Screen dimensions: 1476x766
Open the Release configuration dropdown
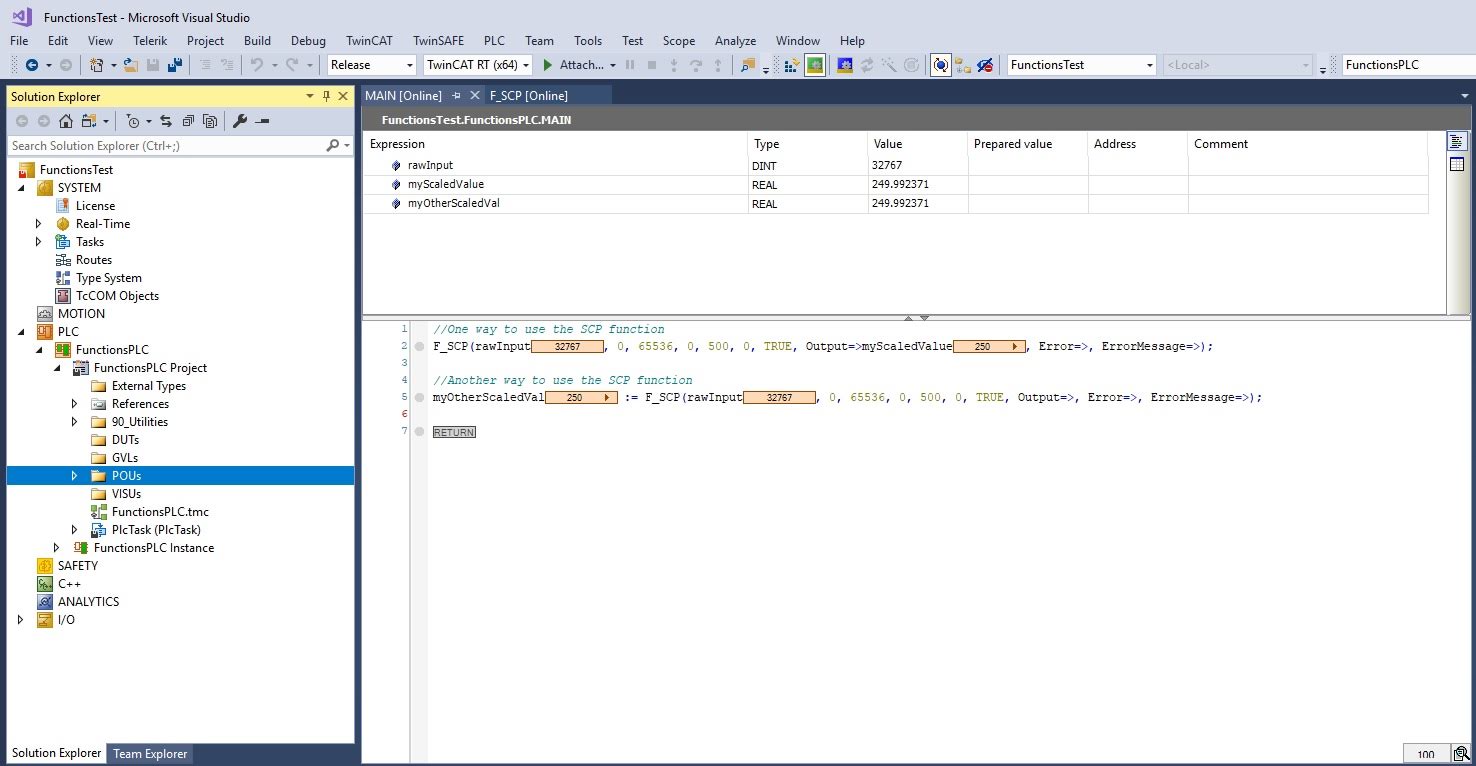[409, 65]
